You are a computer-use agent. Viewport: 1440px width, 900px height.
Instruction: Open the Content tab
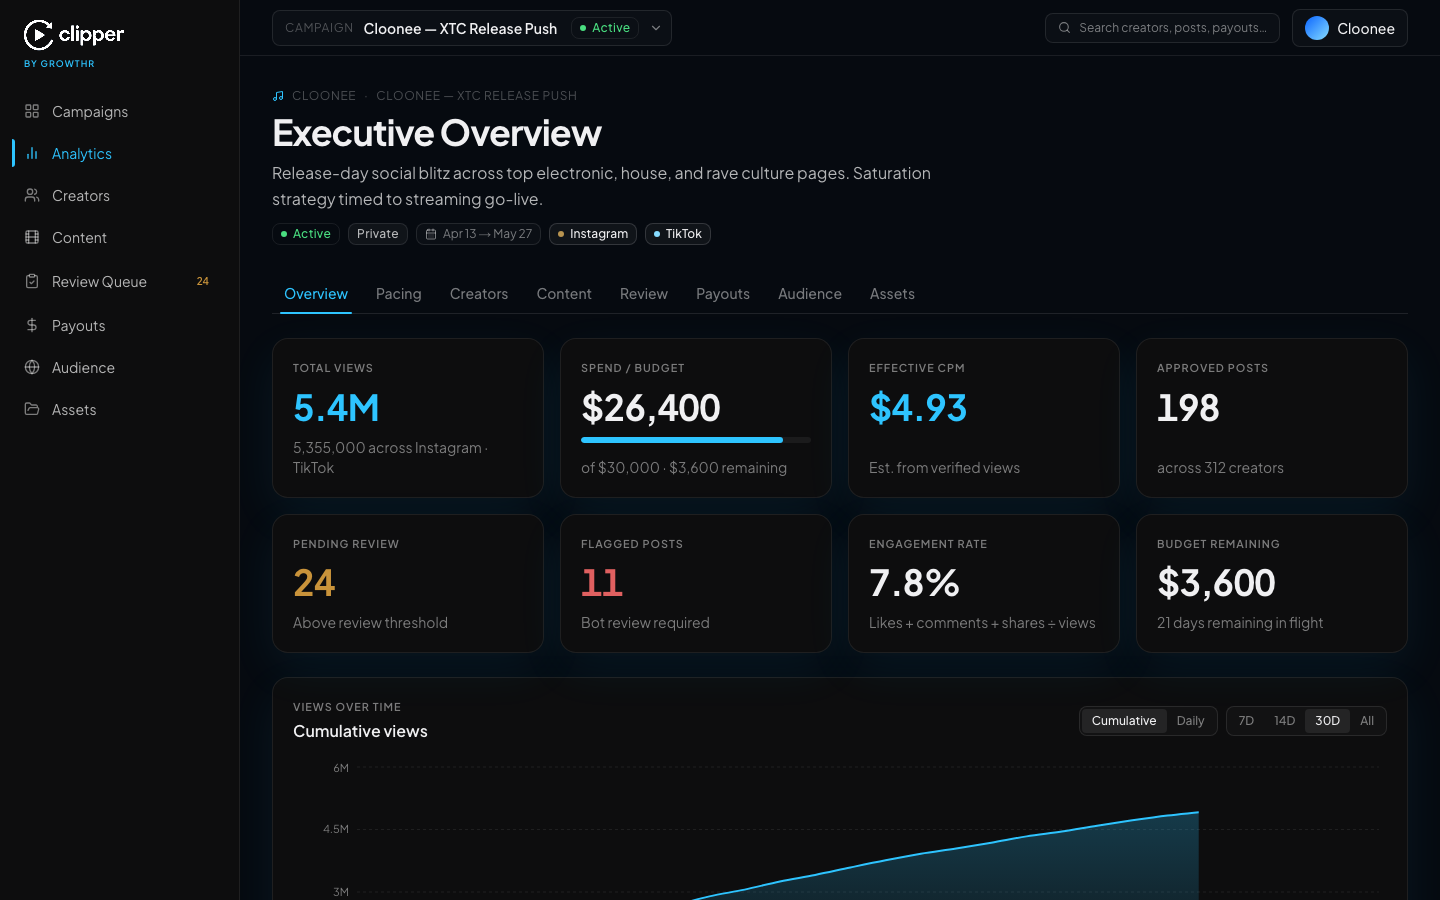coord(564,294)
